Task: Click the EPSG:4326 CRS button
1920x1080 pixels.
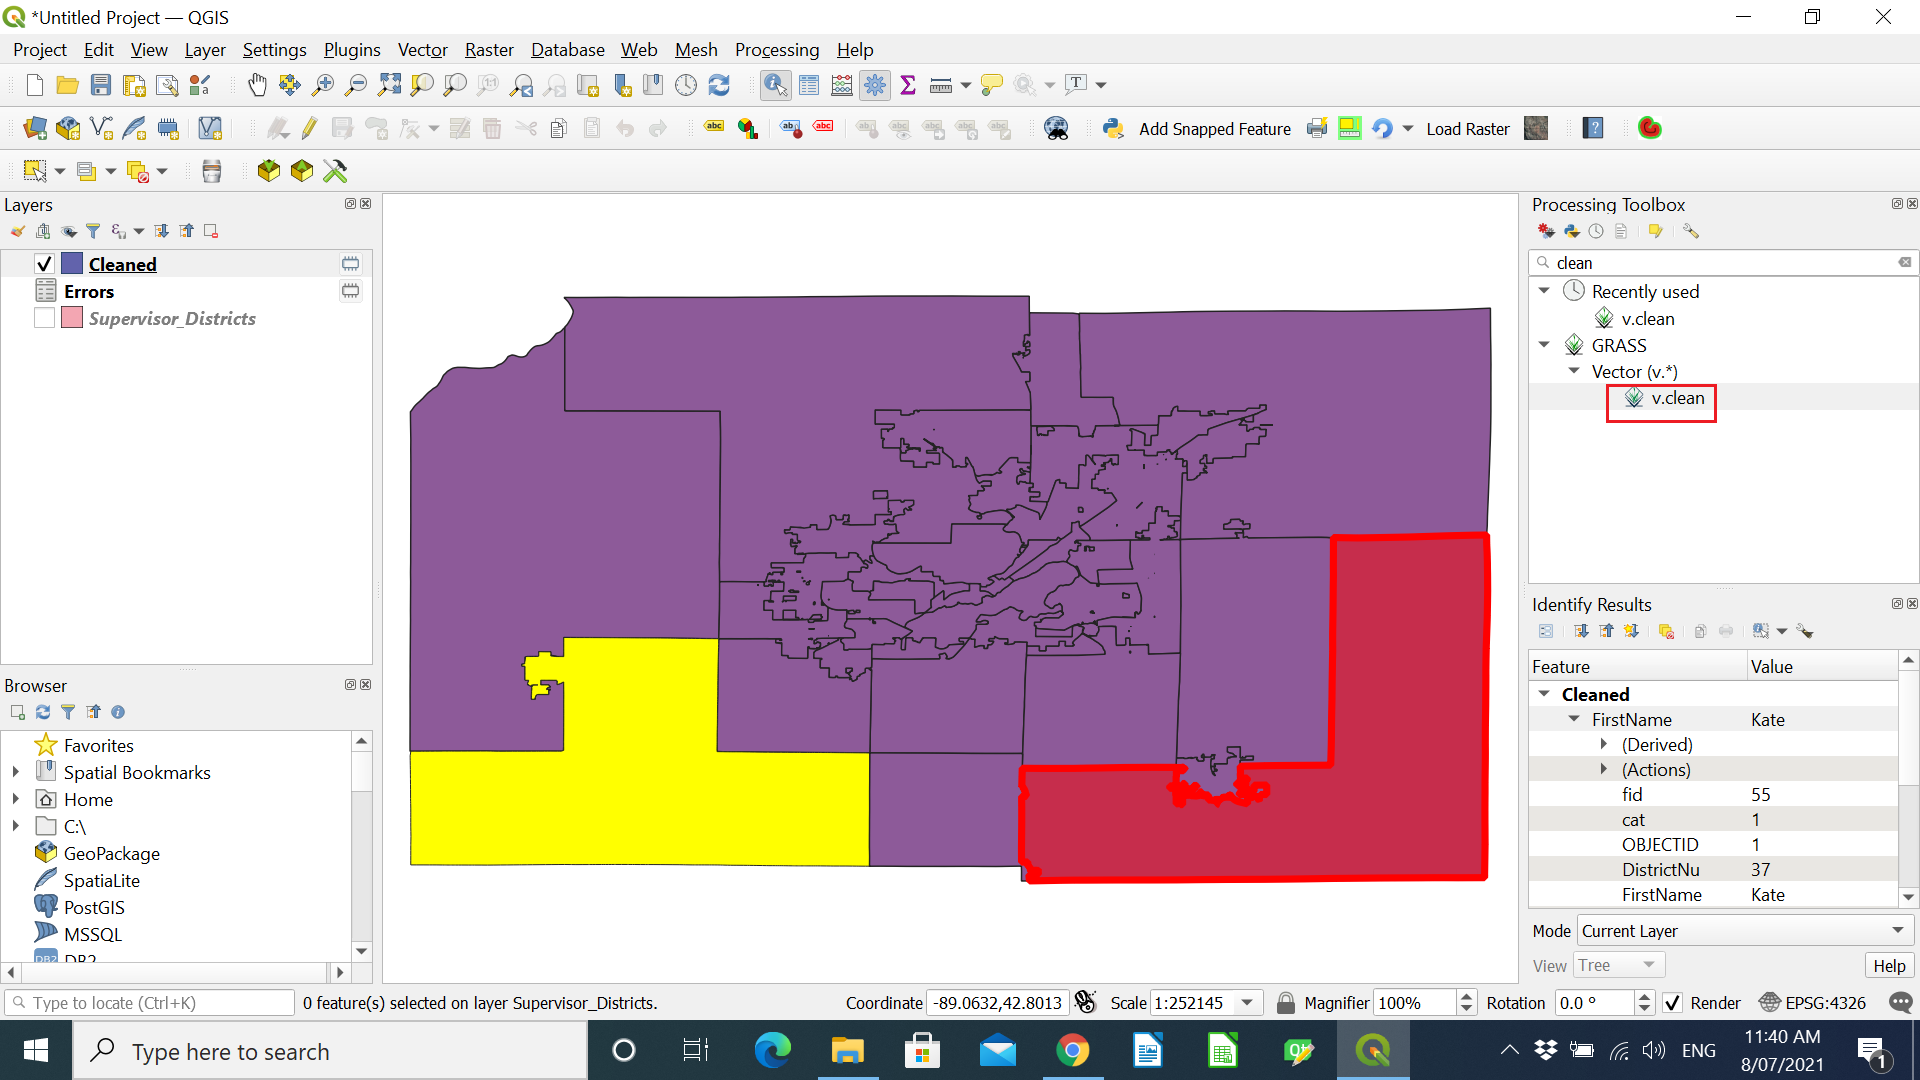Action: click(1813, 1003)
